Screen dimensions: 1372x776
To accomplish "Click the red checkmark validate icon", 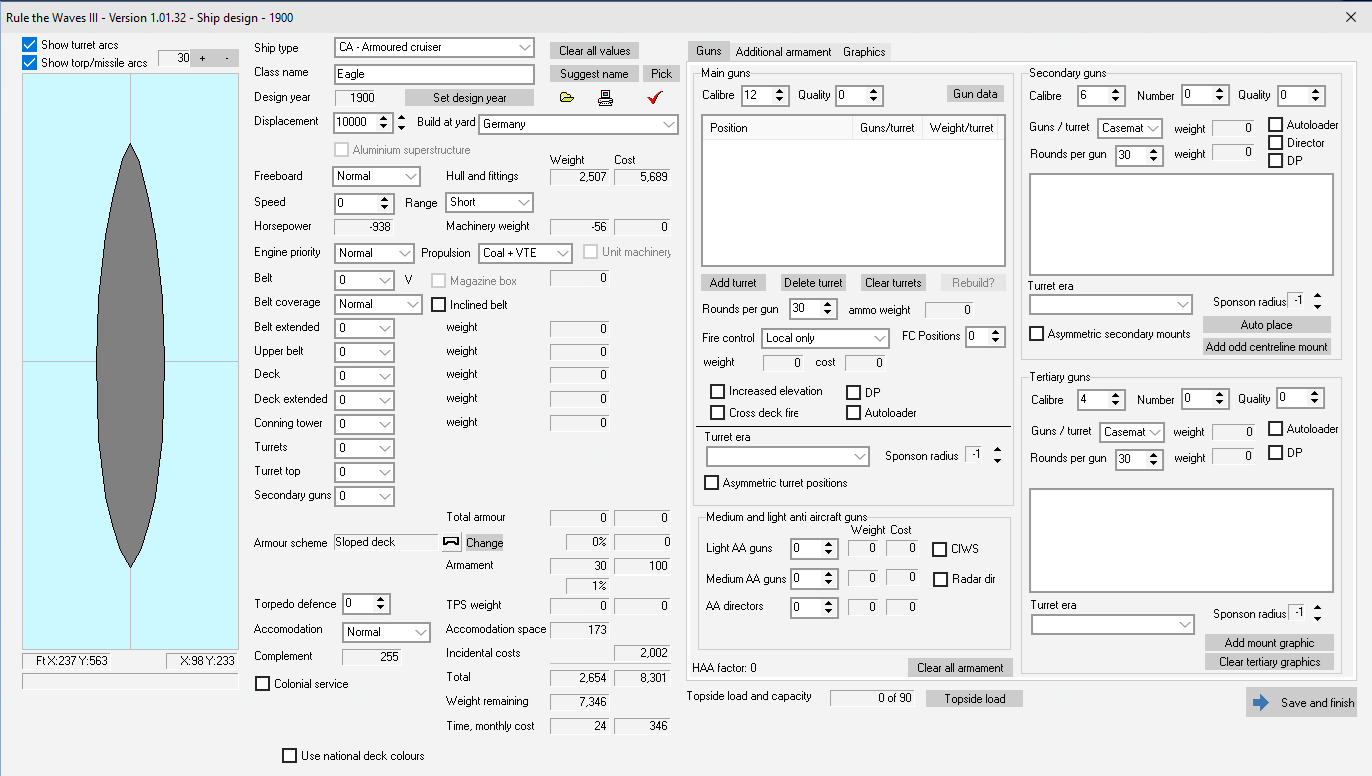I will 655,97.
